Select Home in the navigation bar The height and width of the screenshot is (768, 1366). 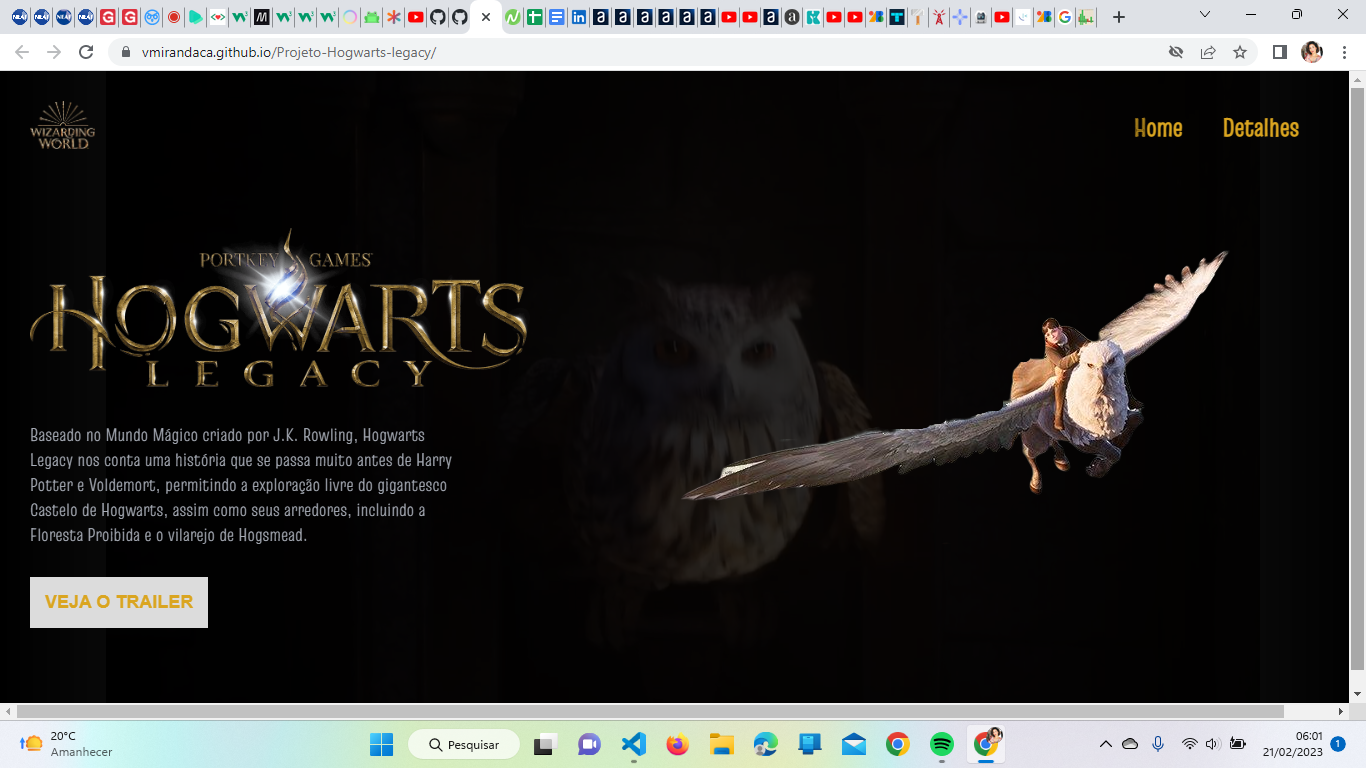pos(1157,128)
